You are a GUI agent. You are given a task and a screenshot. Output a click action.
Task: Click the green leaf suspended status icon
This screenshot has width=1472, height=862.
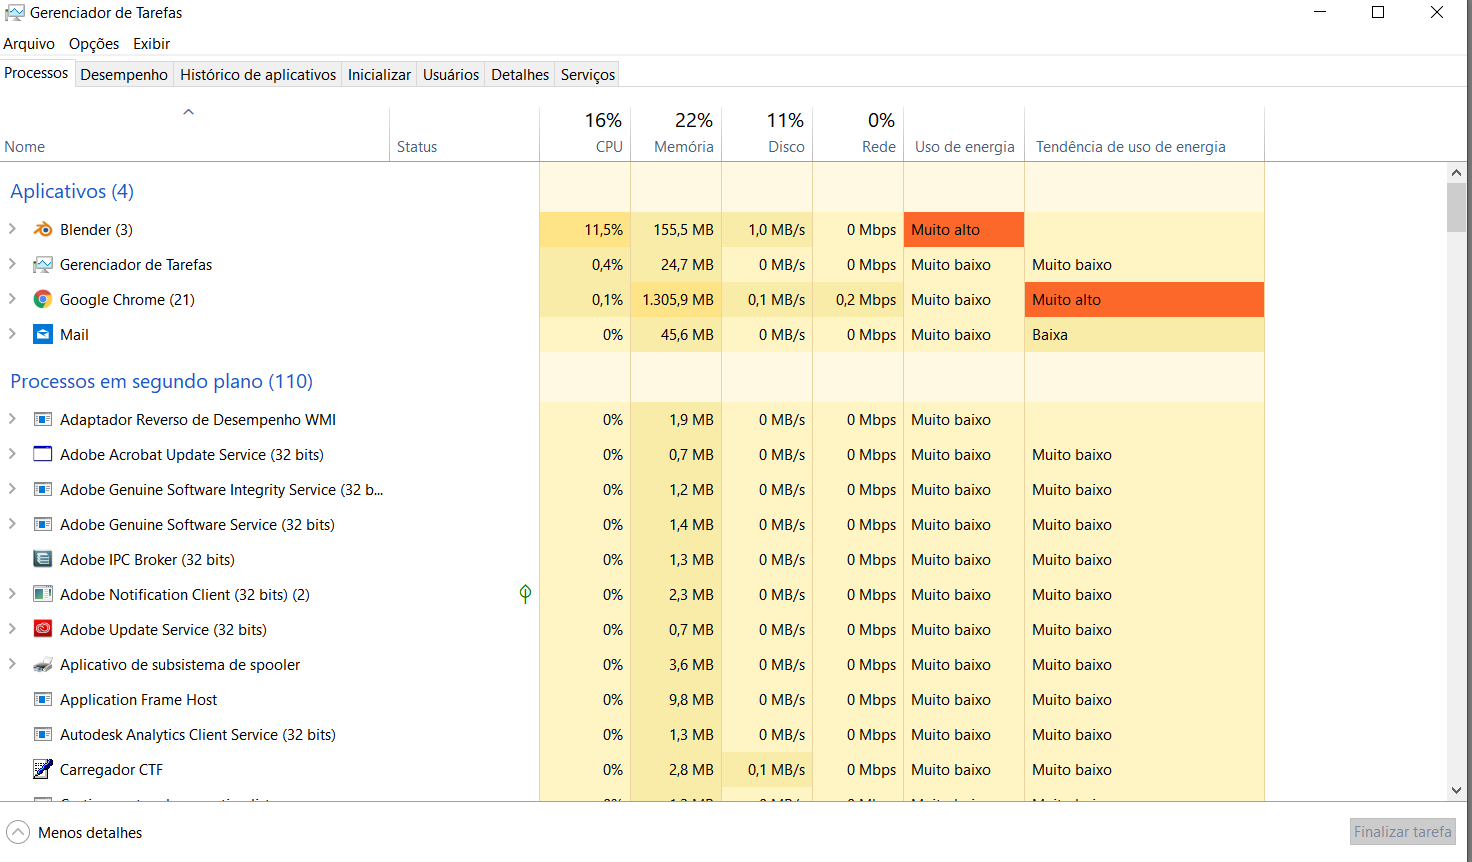pos(525,594)
